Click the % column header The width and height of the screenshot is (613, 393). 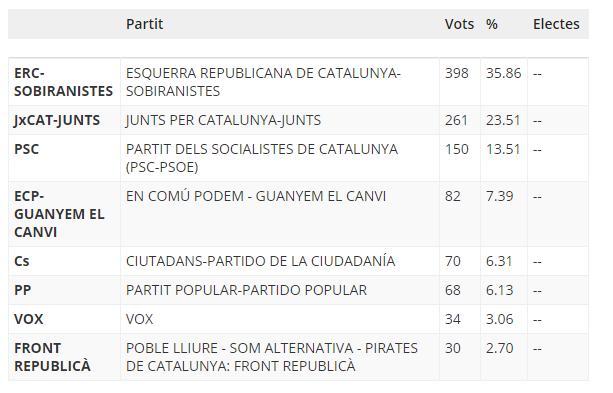(x=492, y=24)
